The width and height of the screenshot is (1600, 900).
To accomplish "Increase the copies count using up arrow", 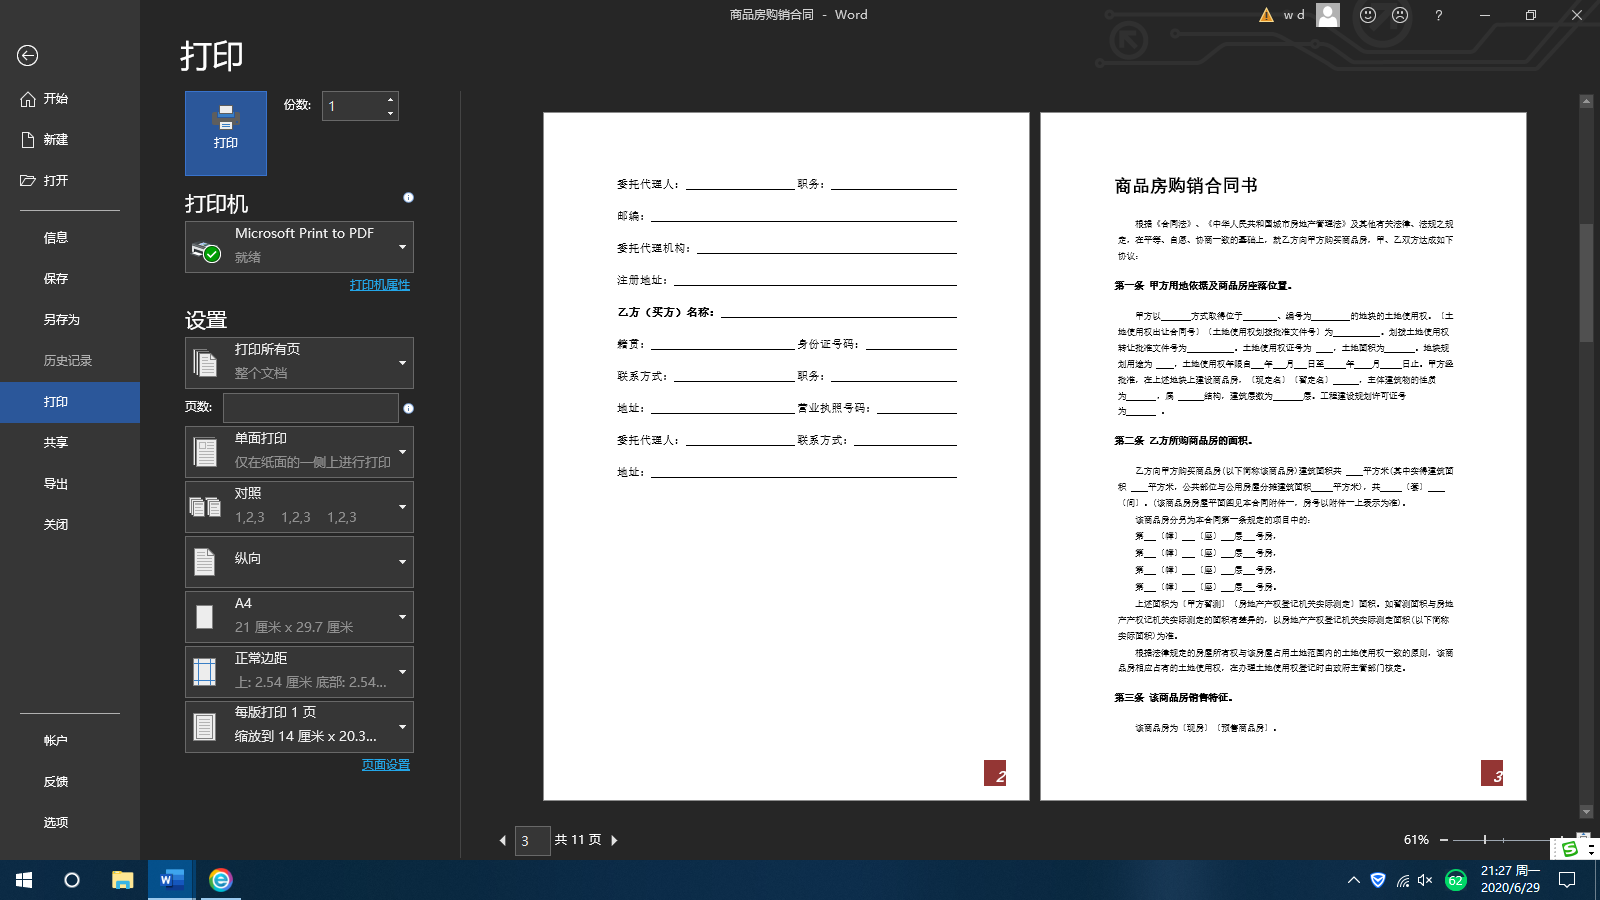I will coord(390,99).
